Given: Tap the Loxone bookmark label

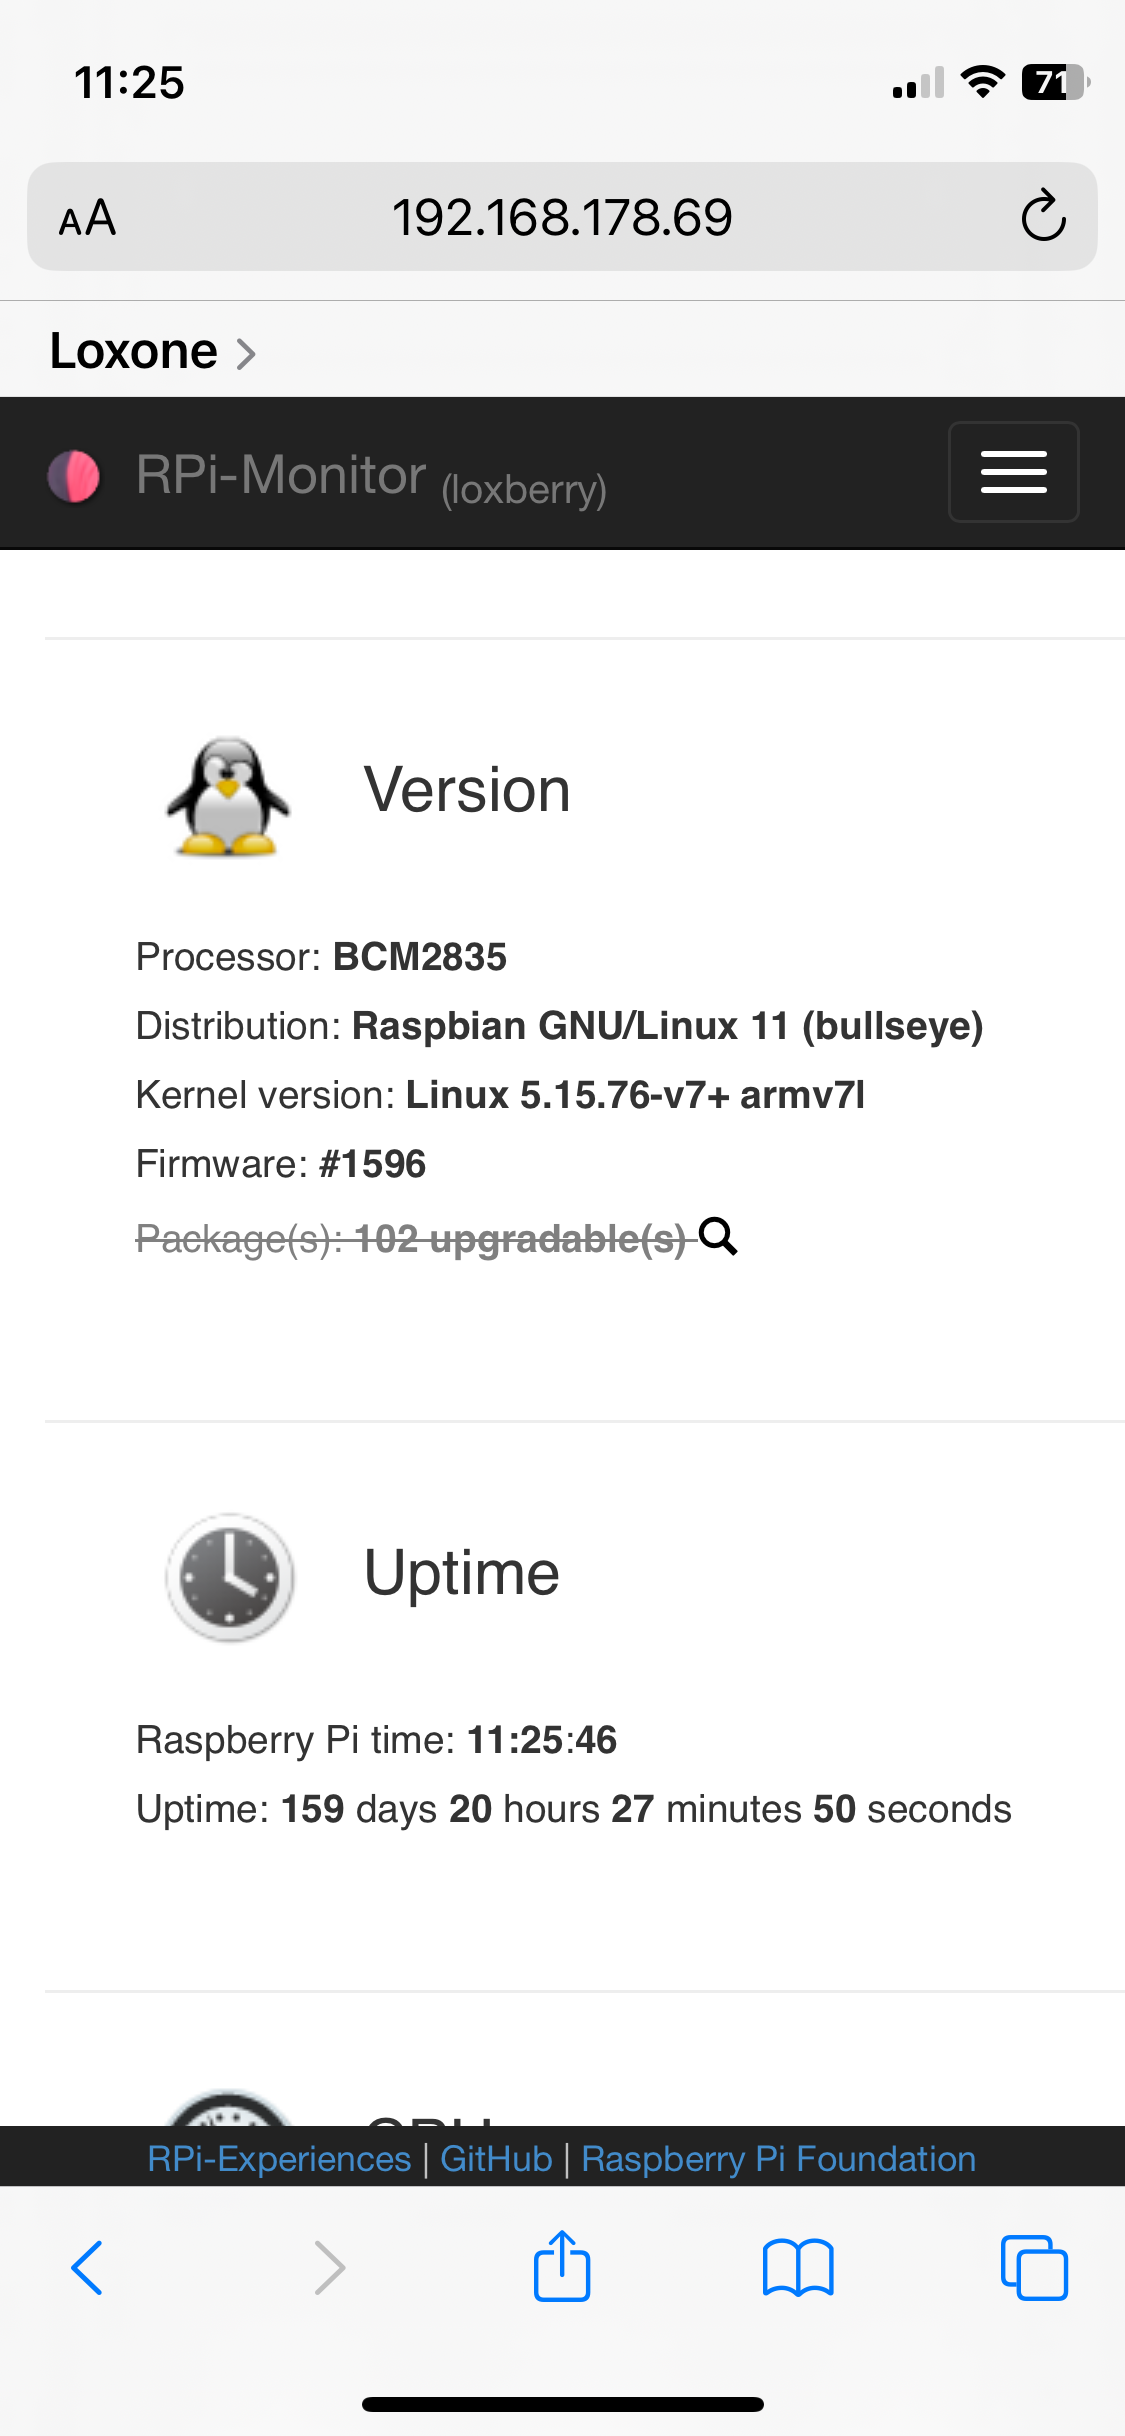Looking at the screenshot, I should click(134, 351).
